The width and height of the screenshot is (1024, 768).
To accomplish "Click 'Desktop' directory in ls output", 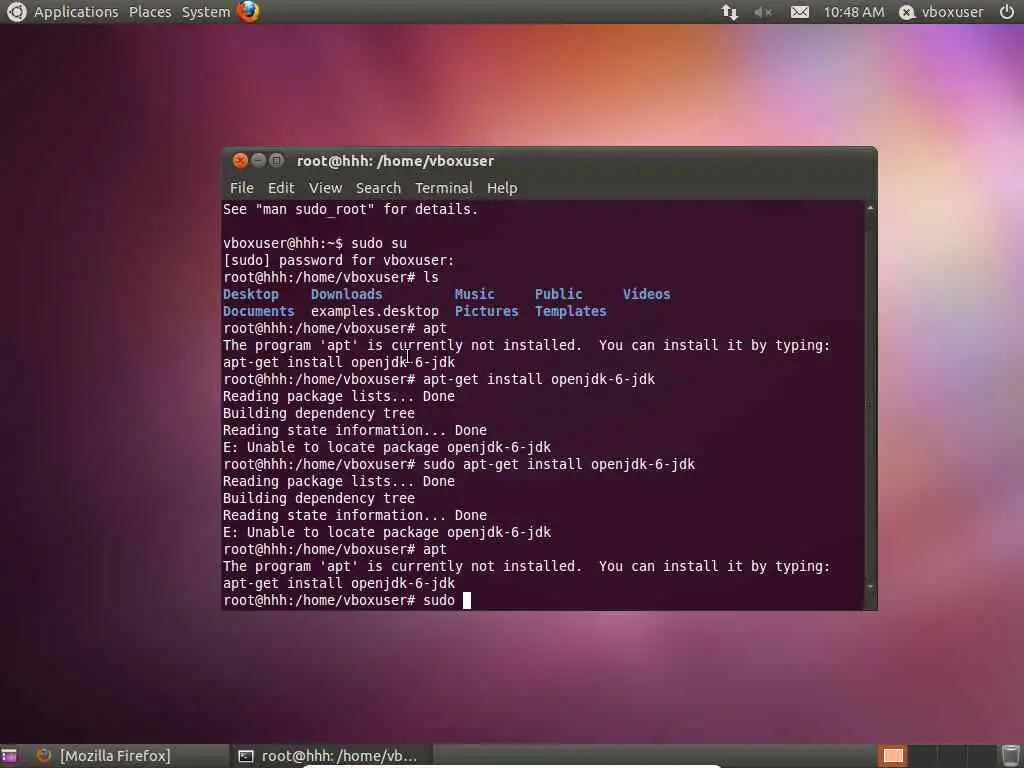I will click(251, 294).
